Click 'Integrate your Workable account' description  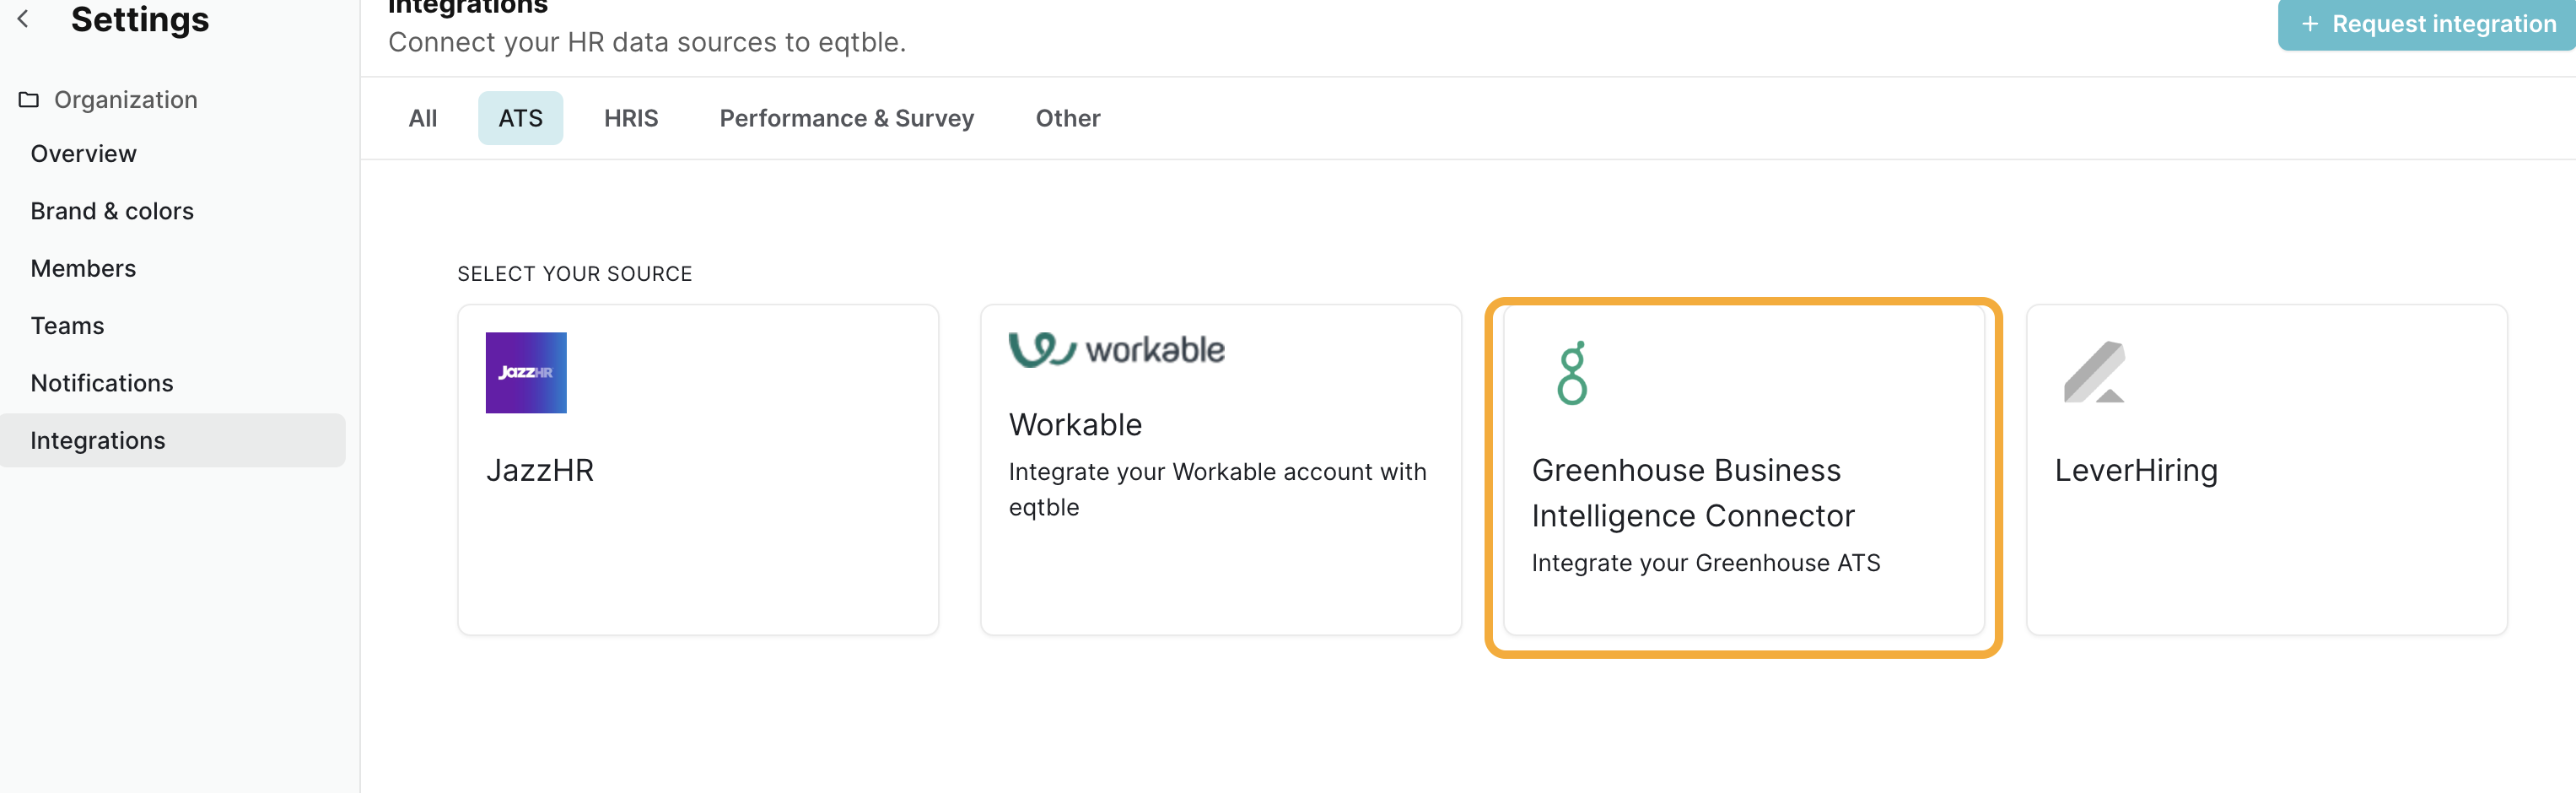[1217, 489]
